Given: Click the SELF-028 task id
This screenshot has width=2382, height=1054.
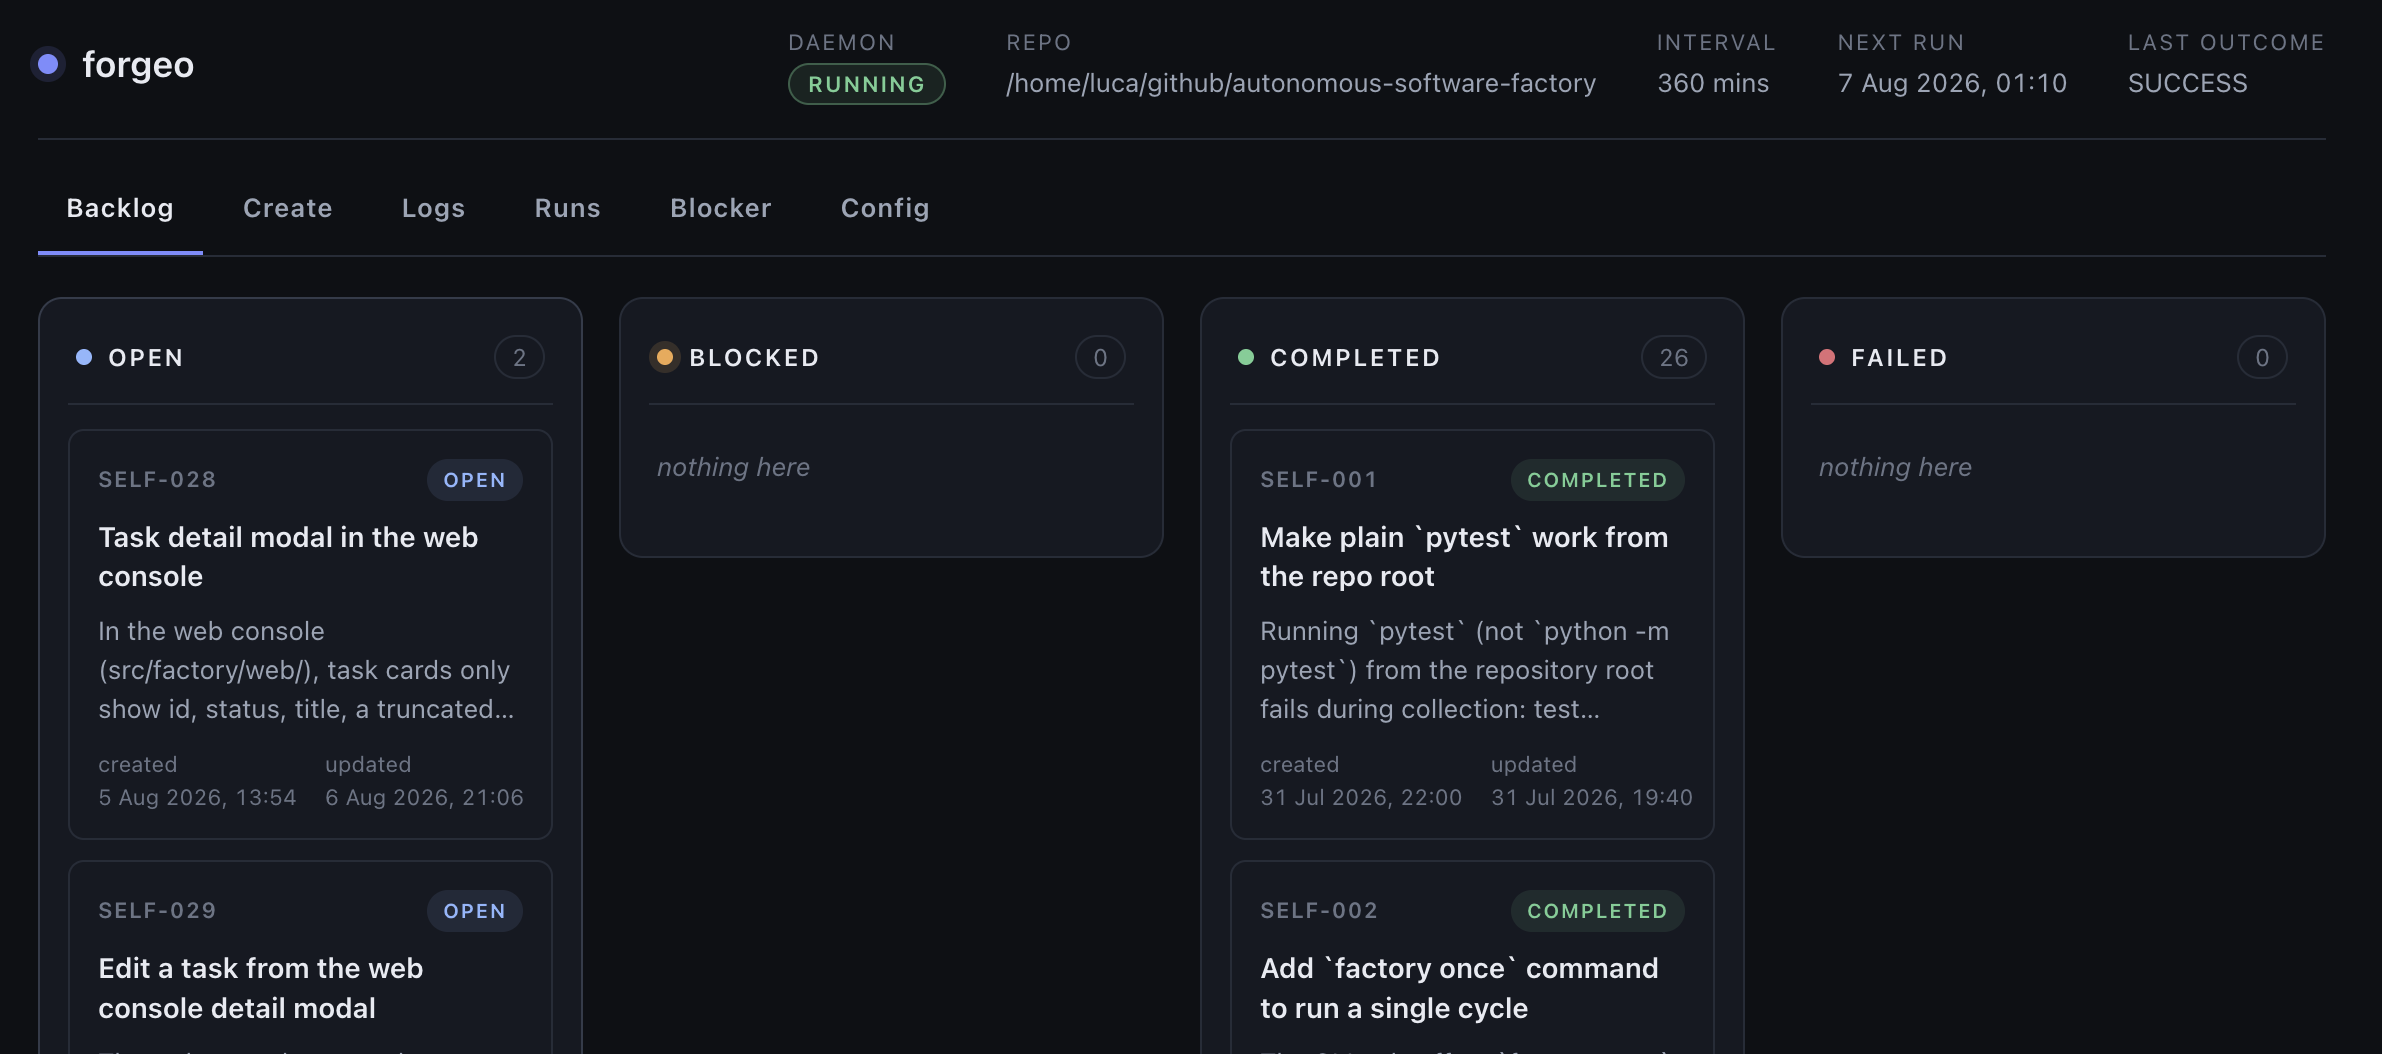Looking at the screenshot, I should (x=157, y=479).
